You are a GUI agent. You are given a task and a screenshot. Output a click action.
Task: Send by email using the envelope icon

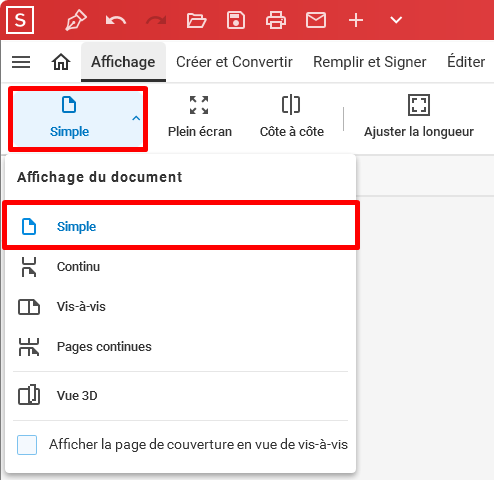pyautogui.click(x=316, y=20)
